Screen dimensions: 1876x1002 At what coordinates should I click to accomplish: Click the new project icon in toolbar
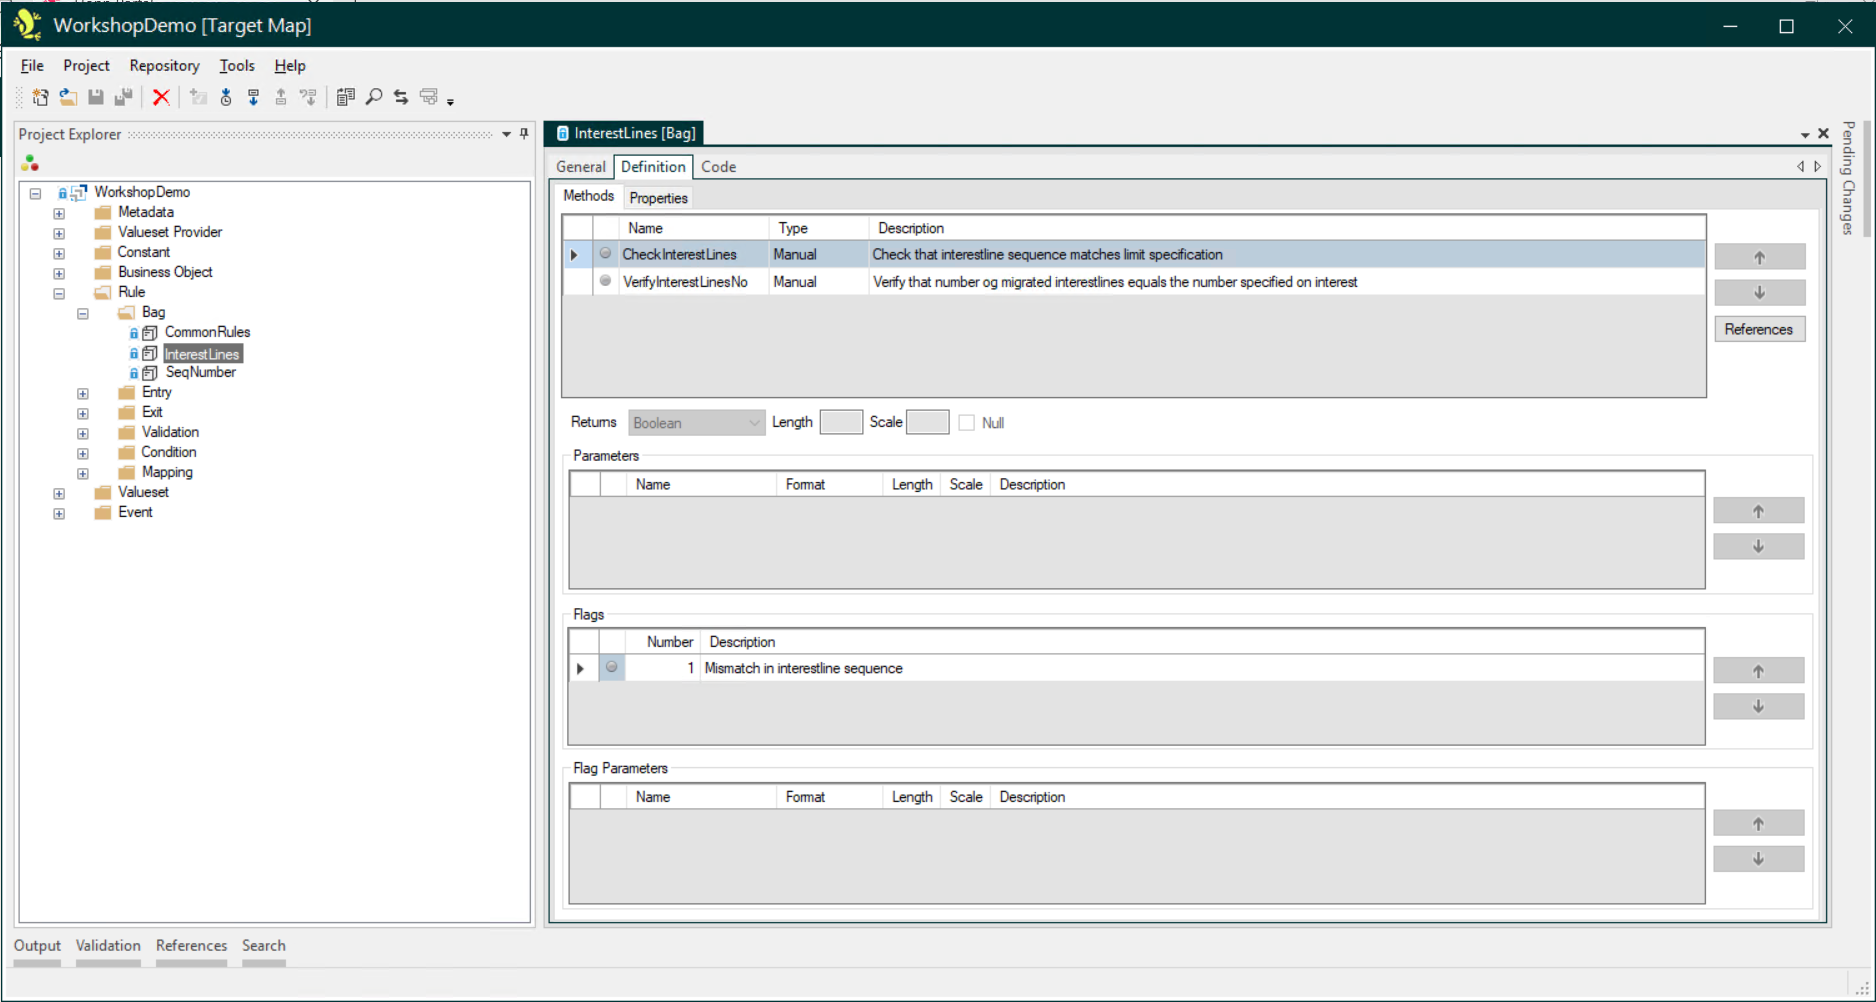tap(40, 97)
